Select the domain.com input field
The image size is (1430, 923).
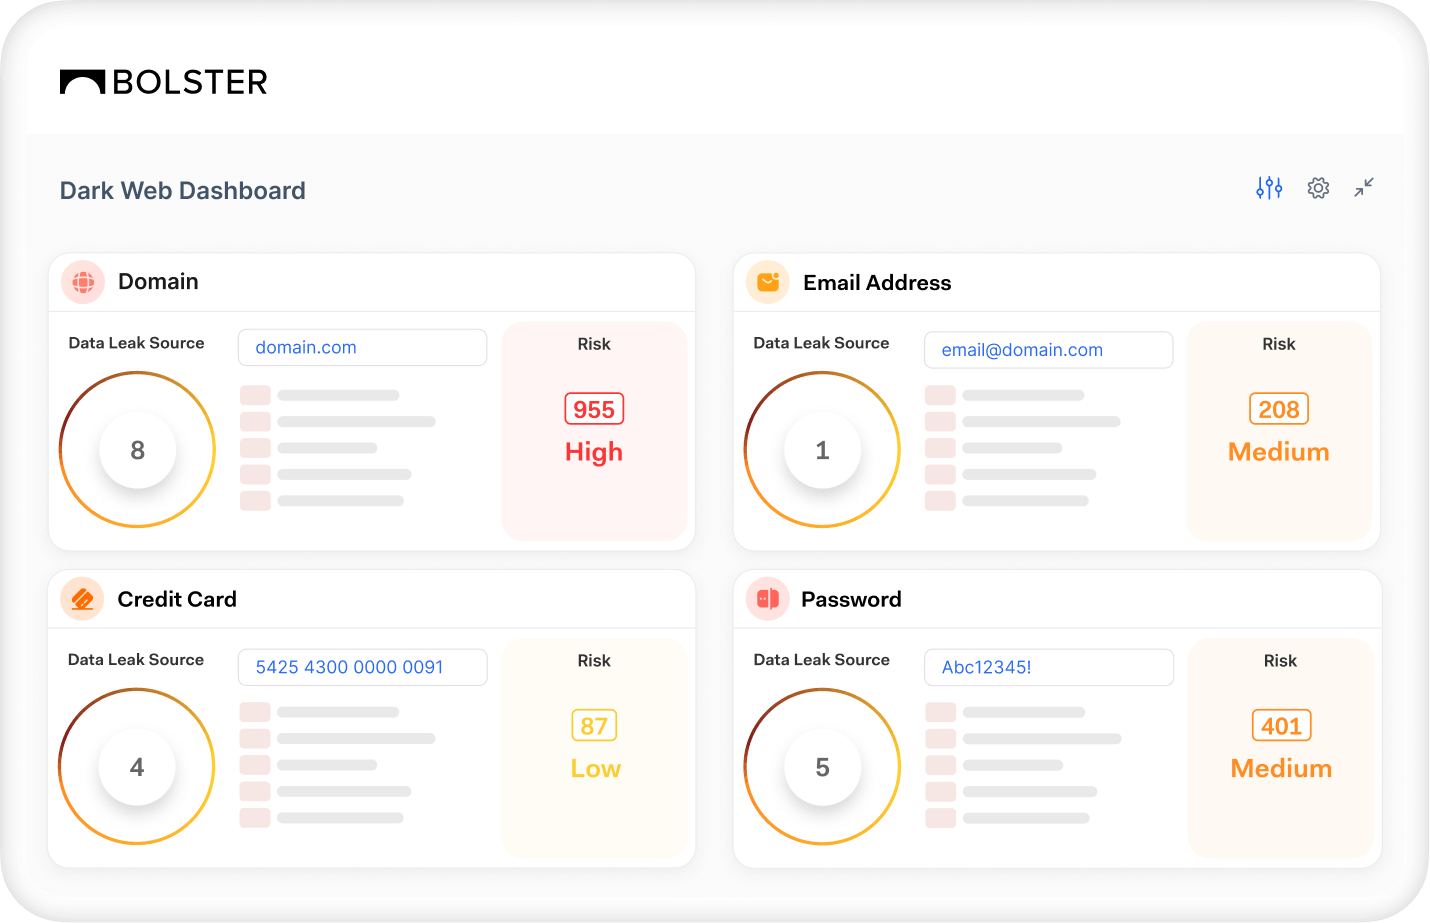(x=362, y=348)
